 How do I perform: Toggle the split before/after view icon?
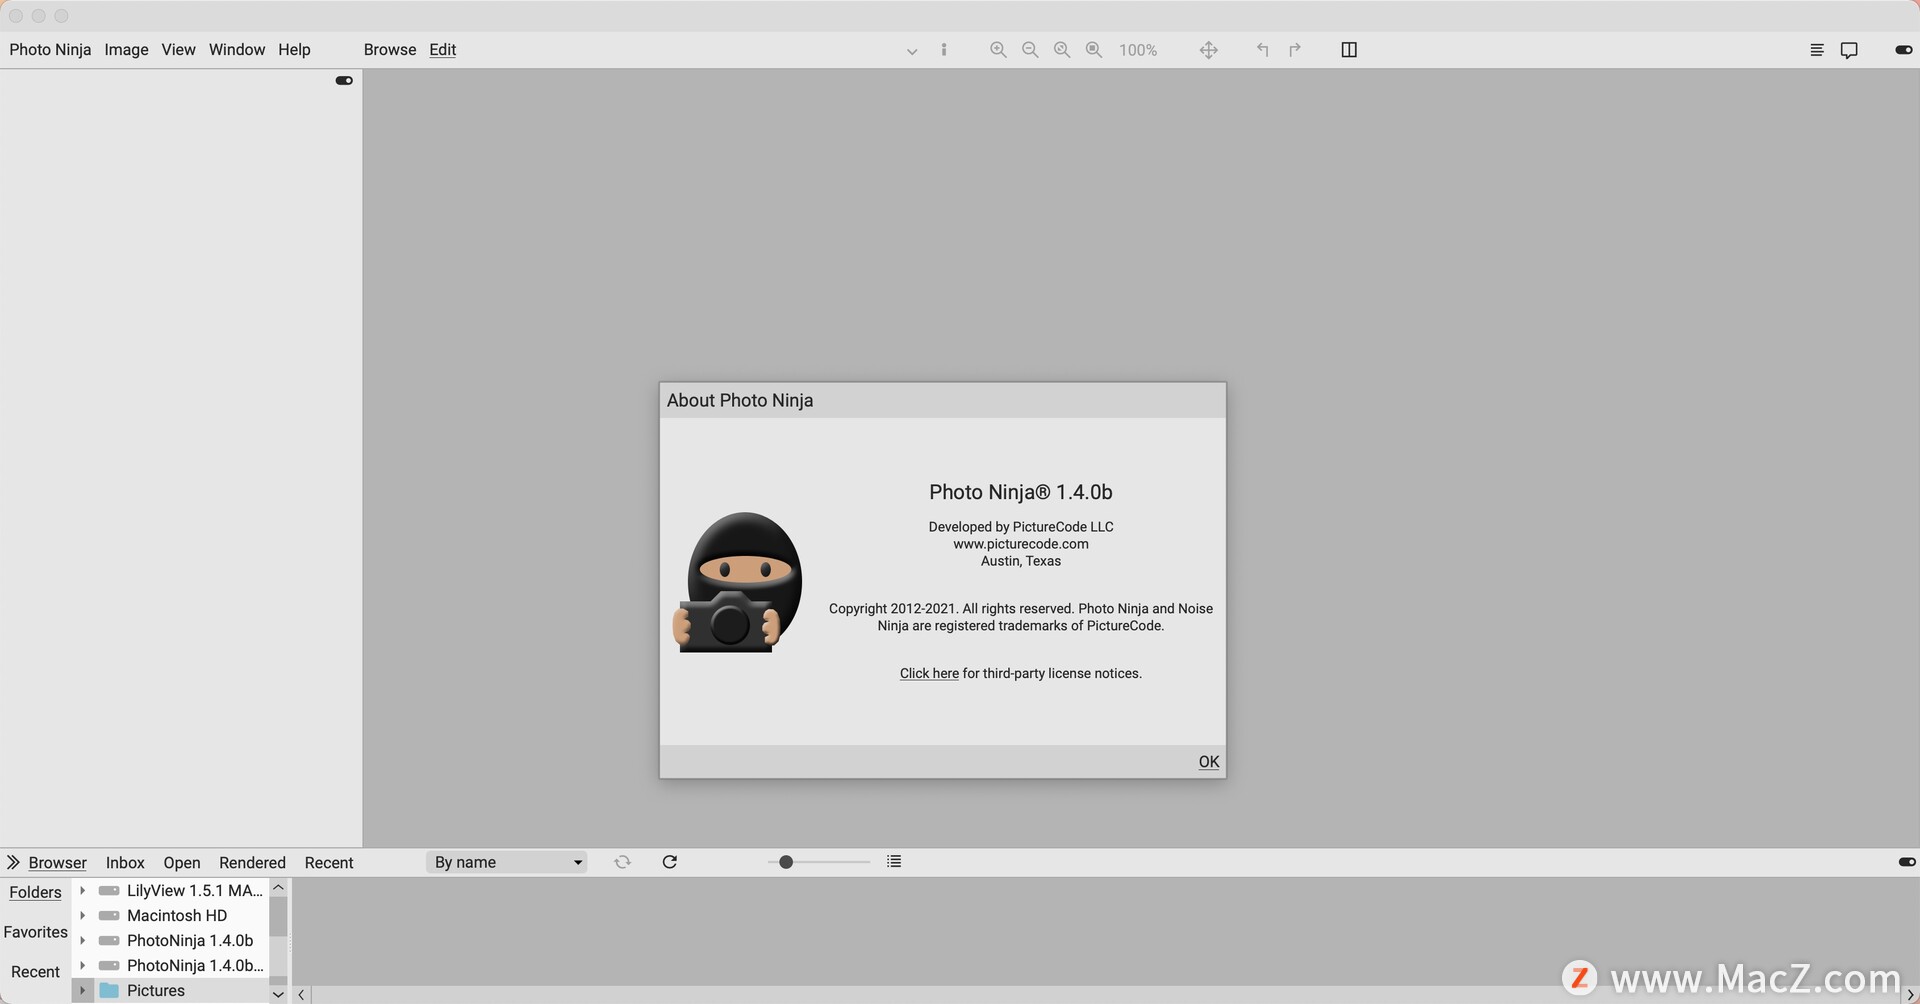1349,50
